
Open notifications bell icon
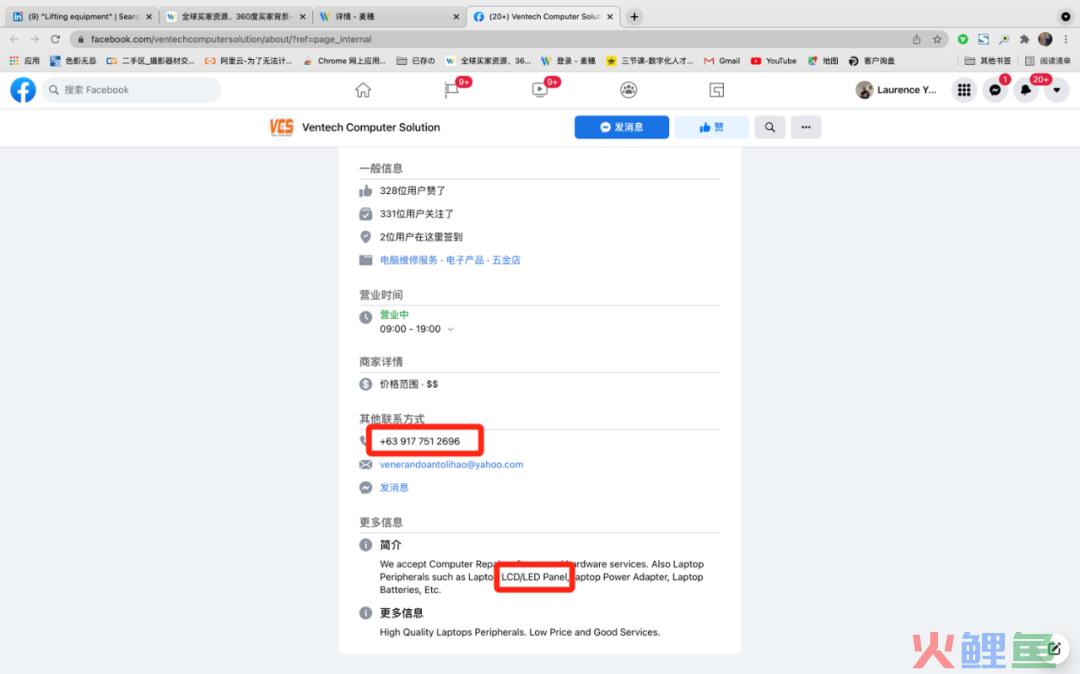[1026, 89]
